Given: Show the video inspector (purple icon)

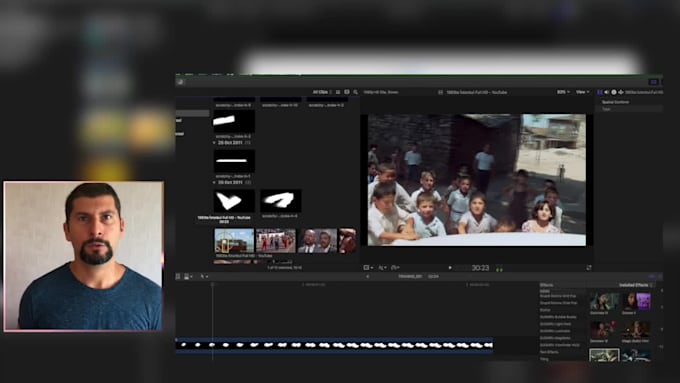Looking at the screenshot, I should (600, 92).
